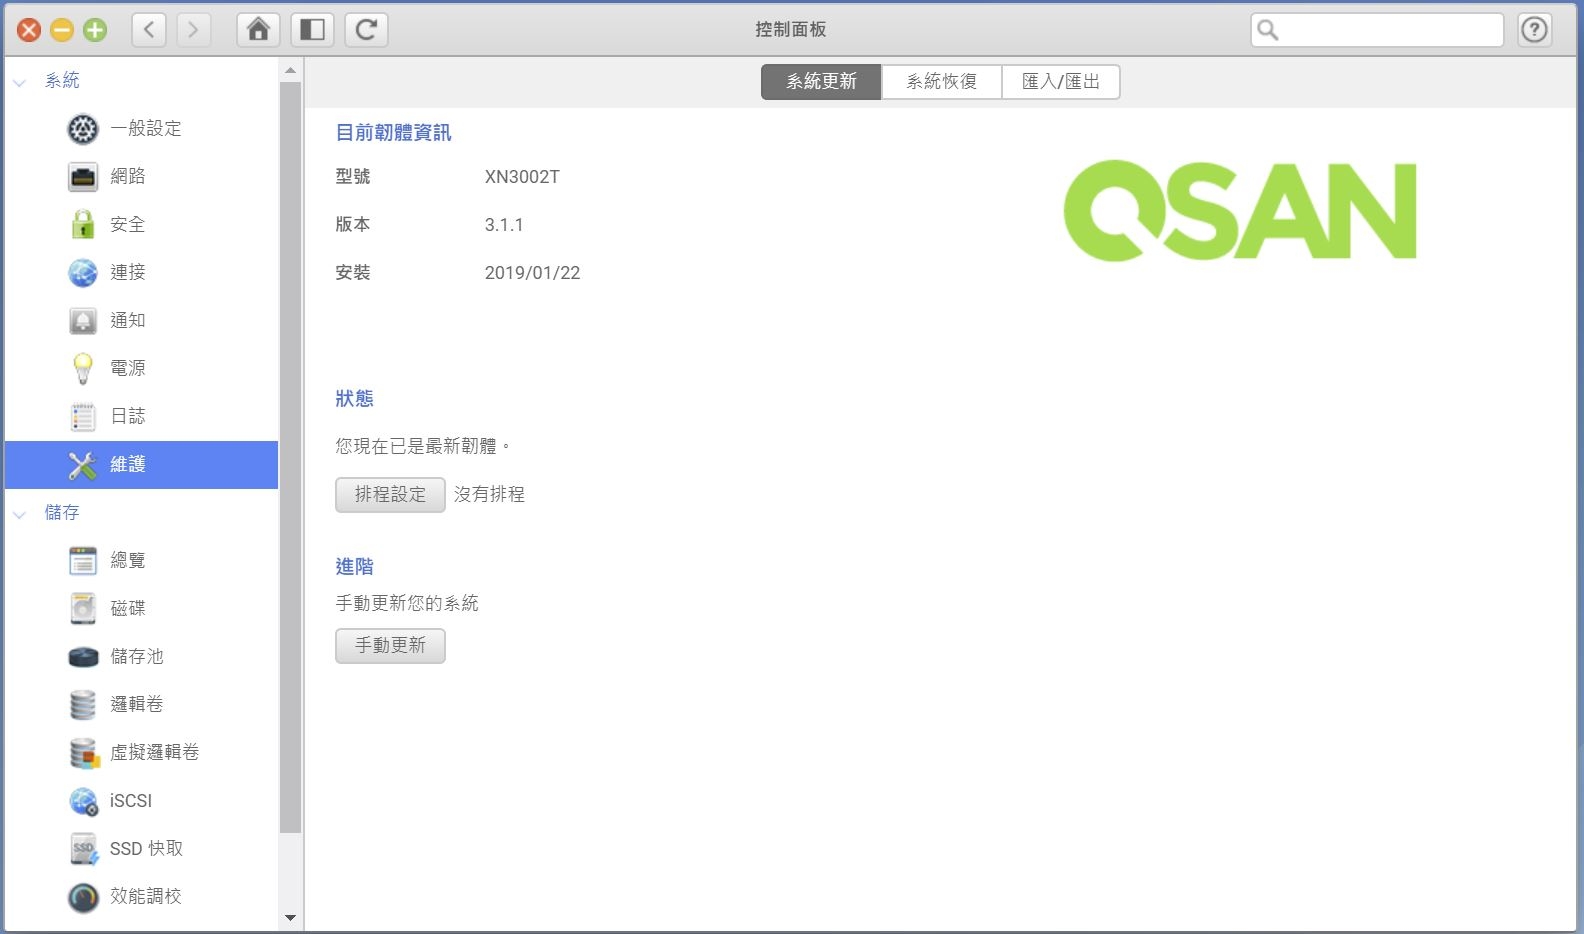Viewport: 1584px width, 934px height.
Task: Click the 效能調校 gauge icon
Action: click(x=83, y=897)
